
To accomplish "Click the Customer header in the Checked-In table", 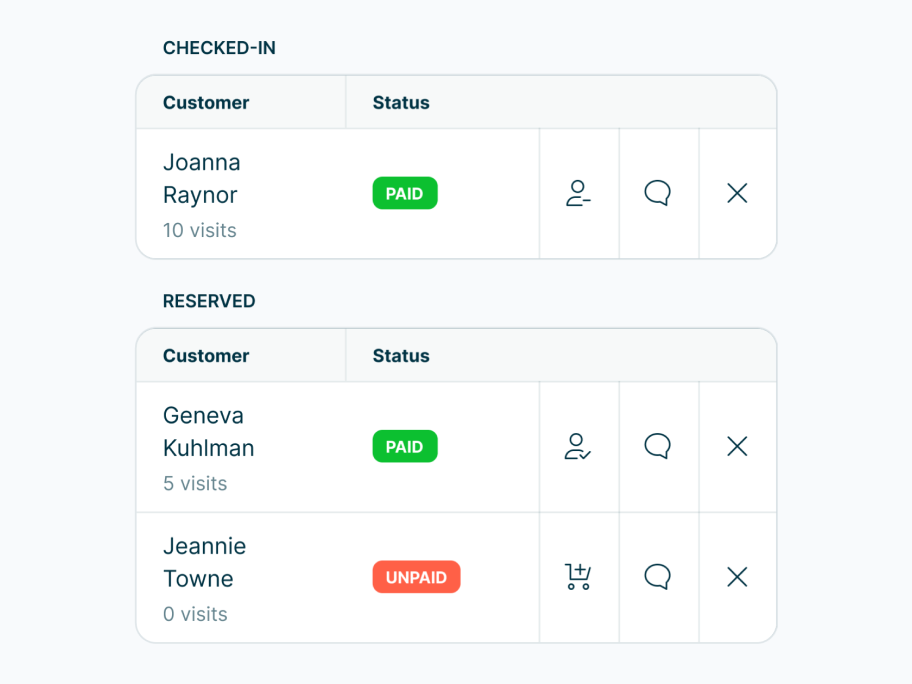I will pos(206,103).
